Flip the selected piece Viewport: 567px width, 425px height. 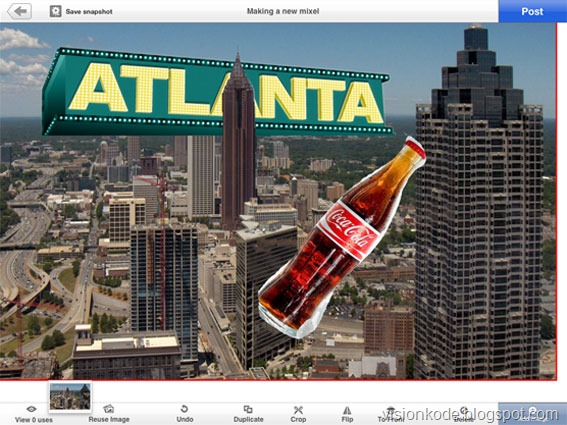(x=347, y=413)
